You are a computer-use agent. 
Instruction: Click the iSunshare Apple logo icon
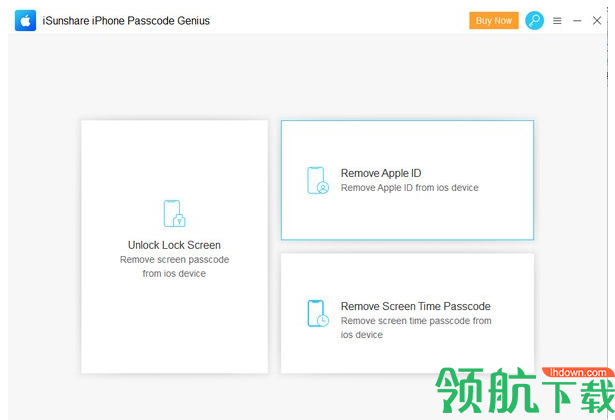(x=25, y=20)
